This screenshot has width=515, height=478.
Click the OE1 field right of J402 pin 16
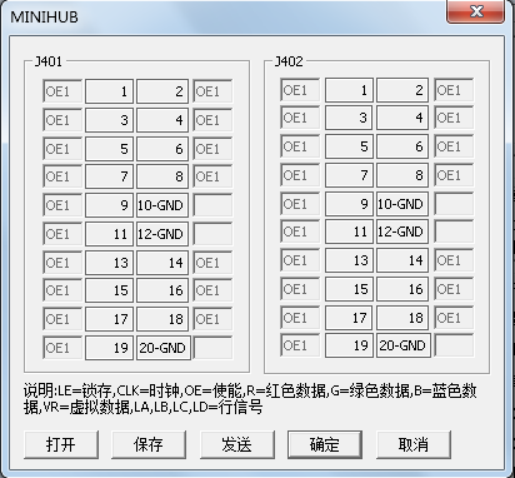point(454,289)
